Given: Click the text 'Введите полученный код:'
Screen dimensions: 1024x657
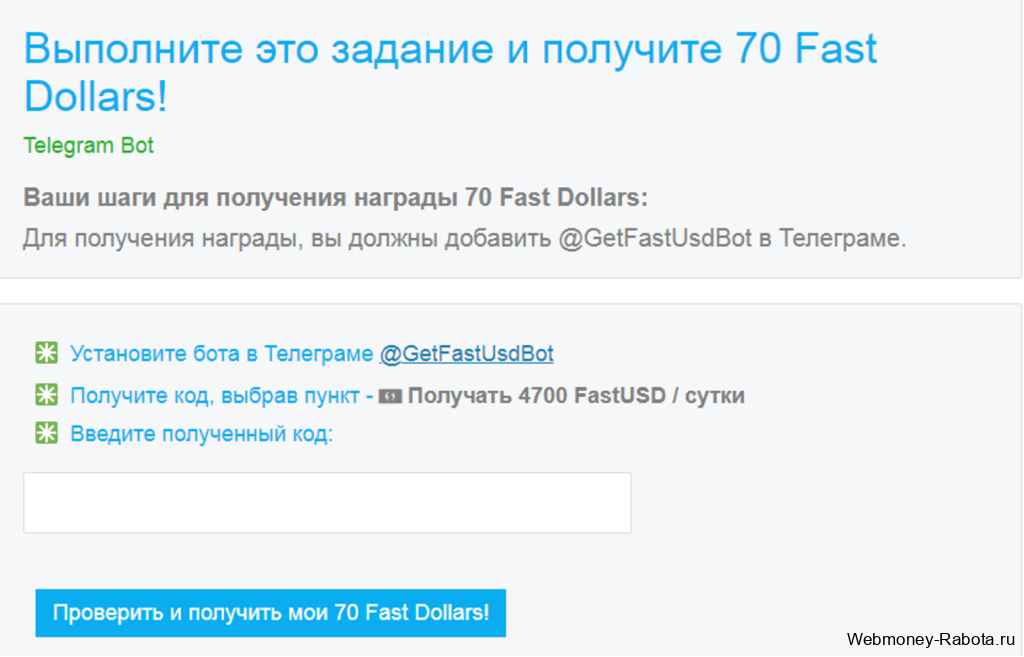Looking at the screenshot, I should (x=201, y=434).
